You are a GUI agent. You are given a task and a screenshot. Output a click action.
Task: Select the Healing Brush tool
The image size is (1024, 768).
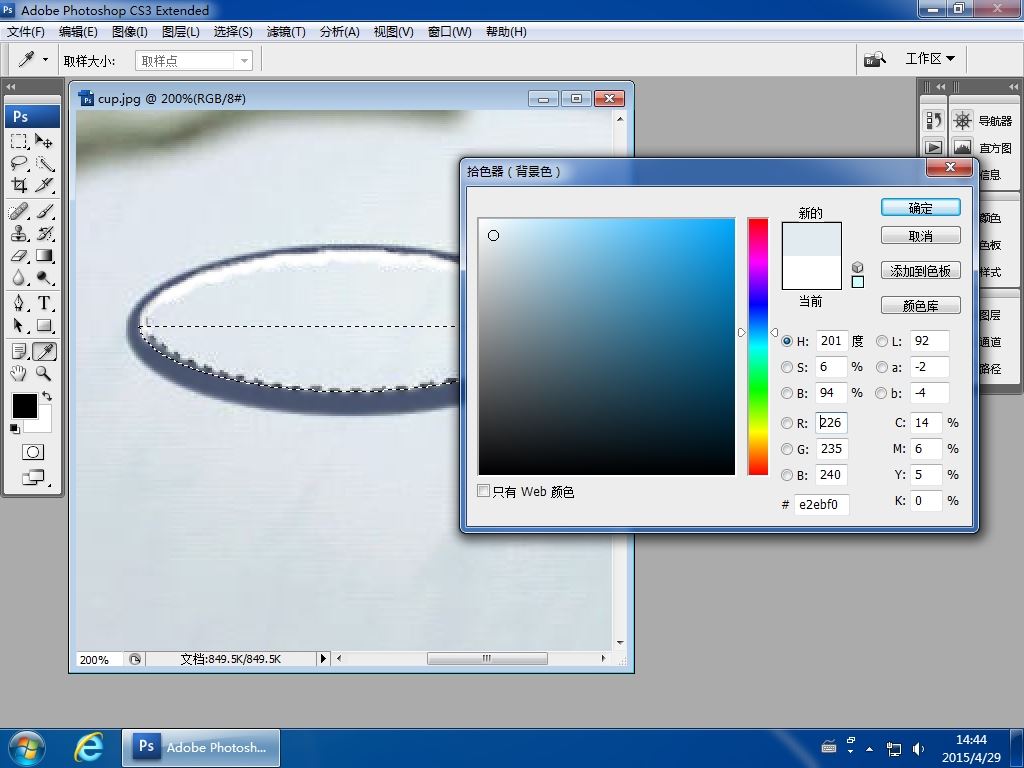pyautogui.click(x=19, y=212)
